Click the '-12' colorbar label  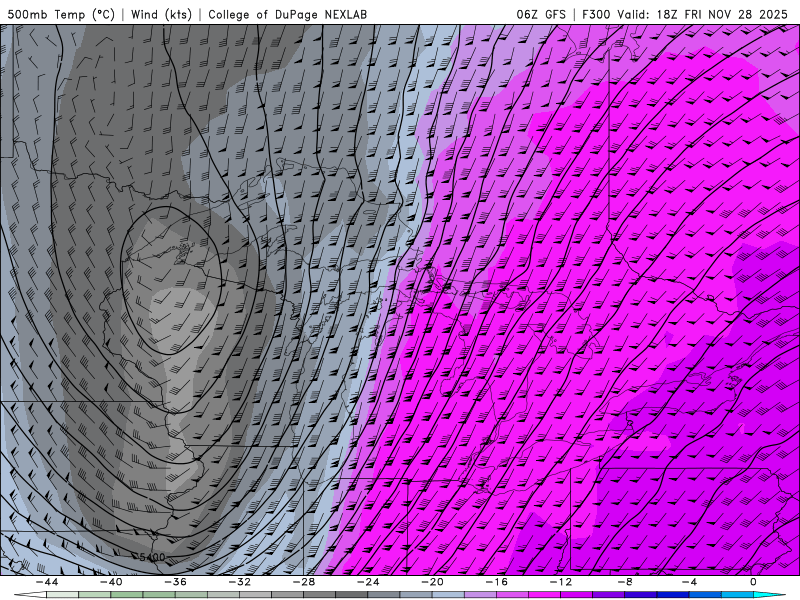[561, 582]
